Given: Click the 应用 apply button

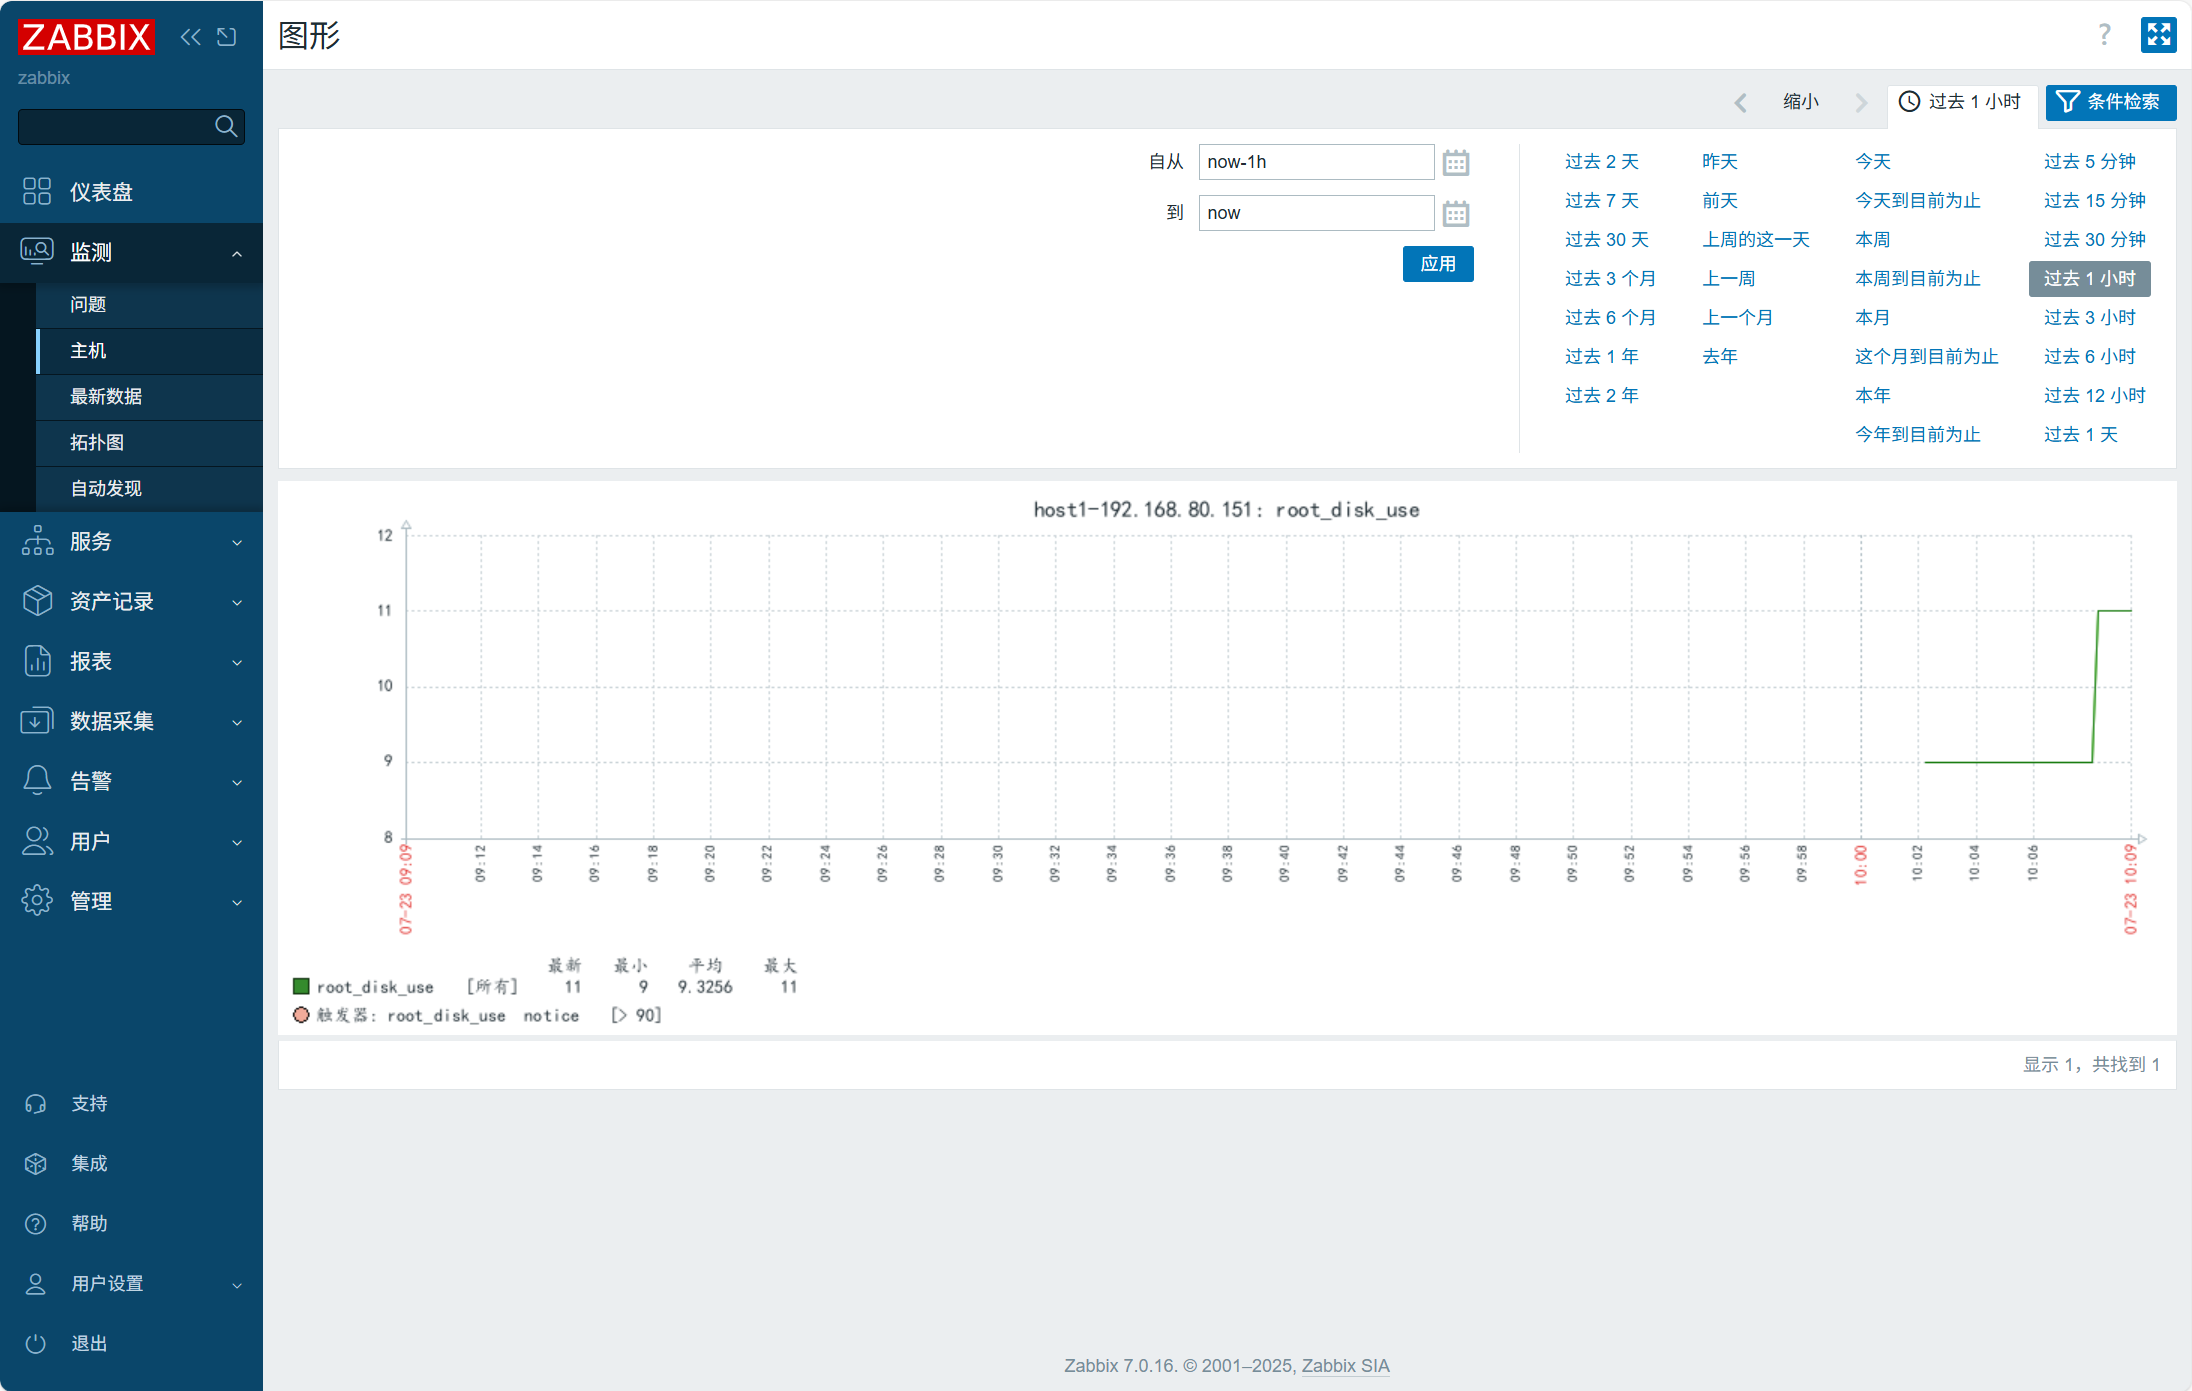Looking at the screenshot, I should click(1438, 264).
